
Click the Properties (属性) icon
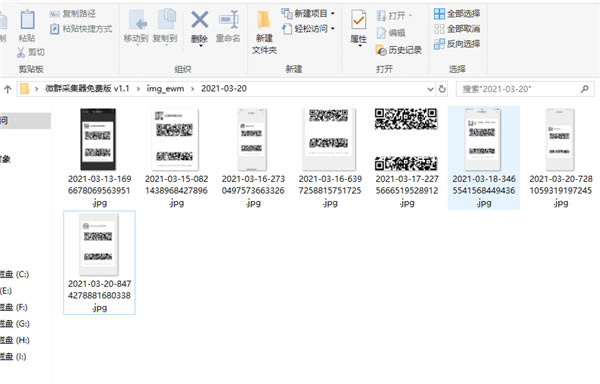point(359,21)
